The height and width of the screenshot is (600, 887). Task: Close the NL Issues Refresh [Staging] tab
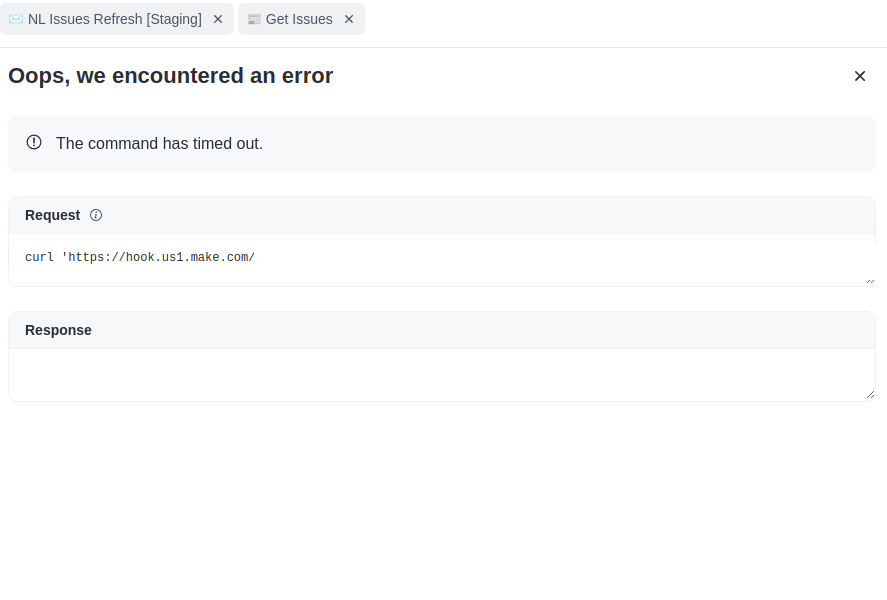pyautogui.click(x=218, y=19)
